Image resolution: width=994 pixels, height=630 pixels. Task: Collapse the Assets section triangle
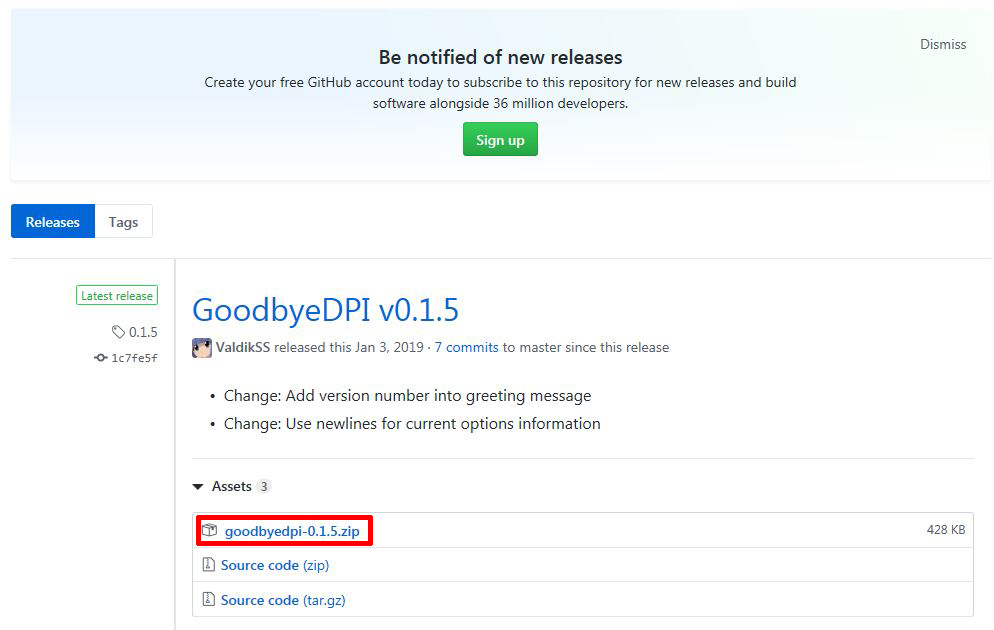(x=198, y=487)
